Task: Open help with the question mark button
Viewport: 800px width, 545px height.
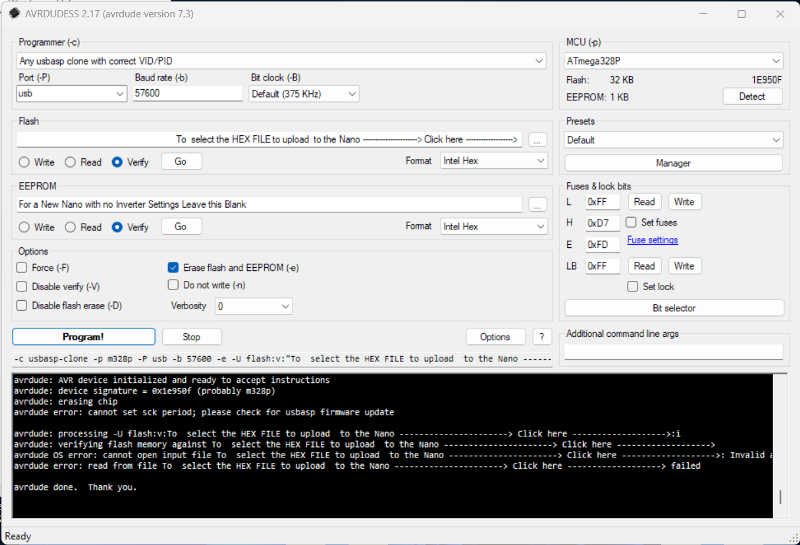Action: pos(542,337)
